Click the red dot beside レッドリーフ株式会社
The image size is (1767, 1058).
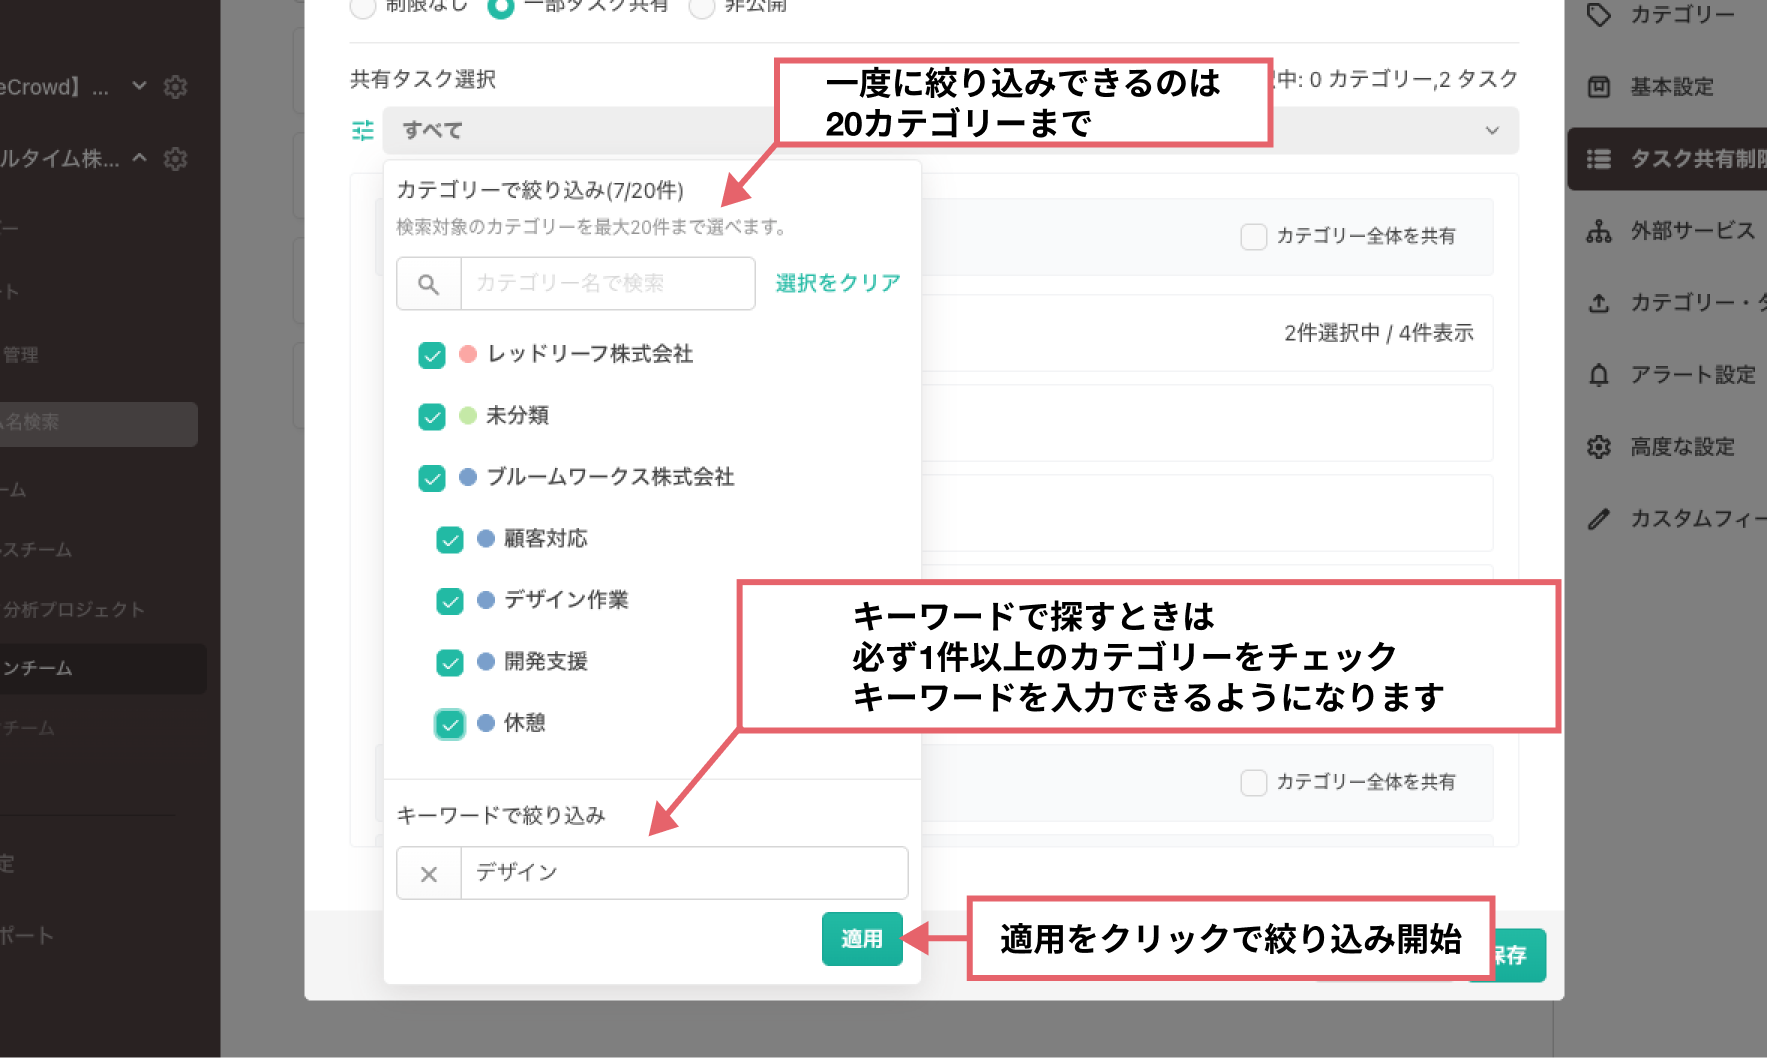(x=467, y=354)
